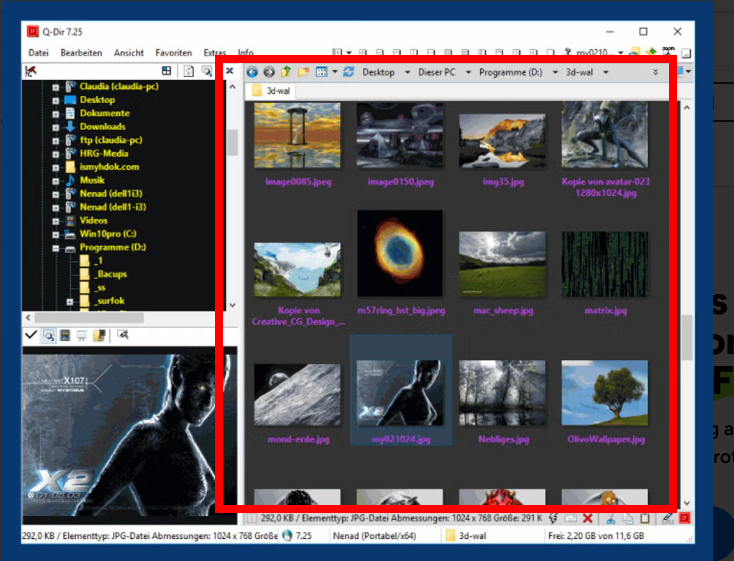Select Videos in the folder tree
Image resolution: width=734 pixels, height=561 pixels.
(94, 220)
